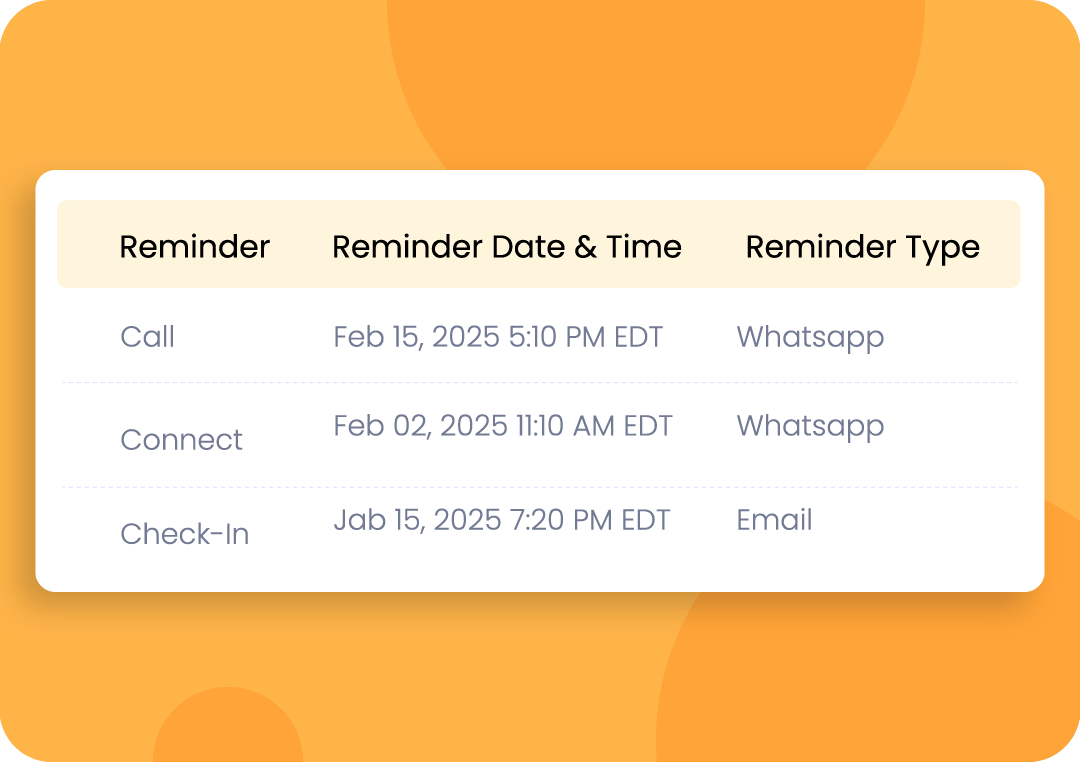Click the cream-colored table header bar
Image resolution: width=1080 pixels, height=762 pixels.
[539, 244]
